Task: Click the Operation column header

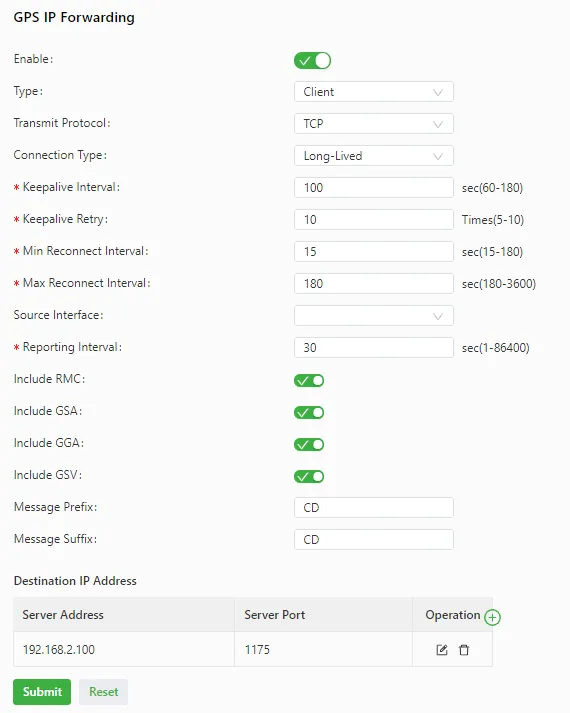Action: tap(453, 615)
